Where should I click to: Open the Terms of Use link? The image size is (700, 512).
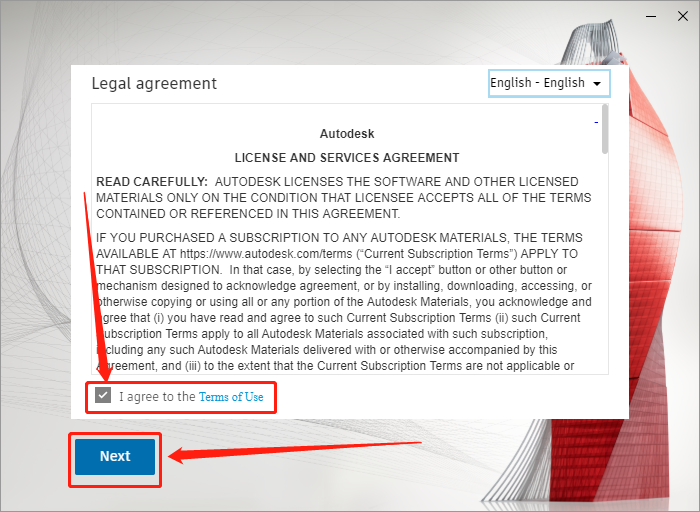click(x=231, y=397)
